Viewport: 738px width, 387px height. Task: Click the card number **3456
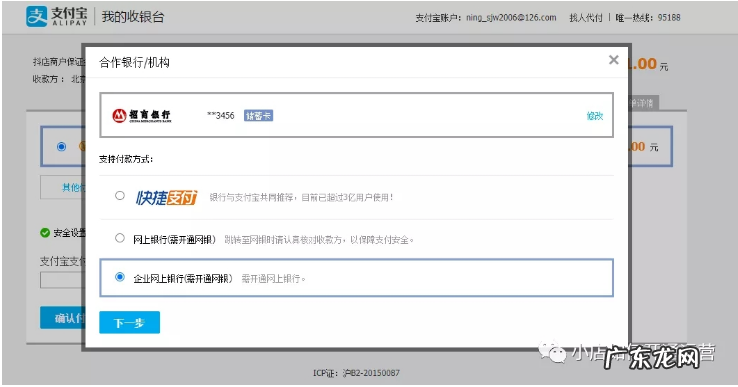click(221, 115)
